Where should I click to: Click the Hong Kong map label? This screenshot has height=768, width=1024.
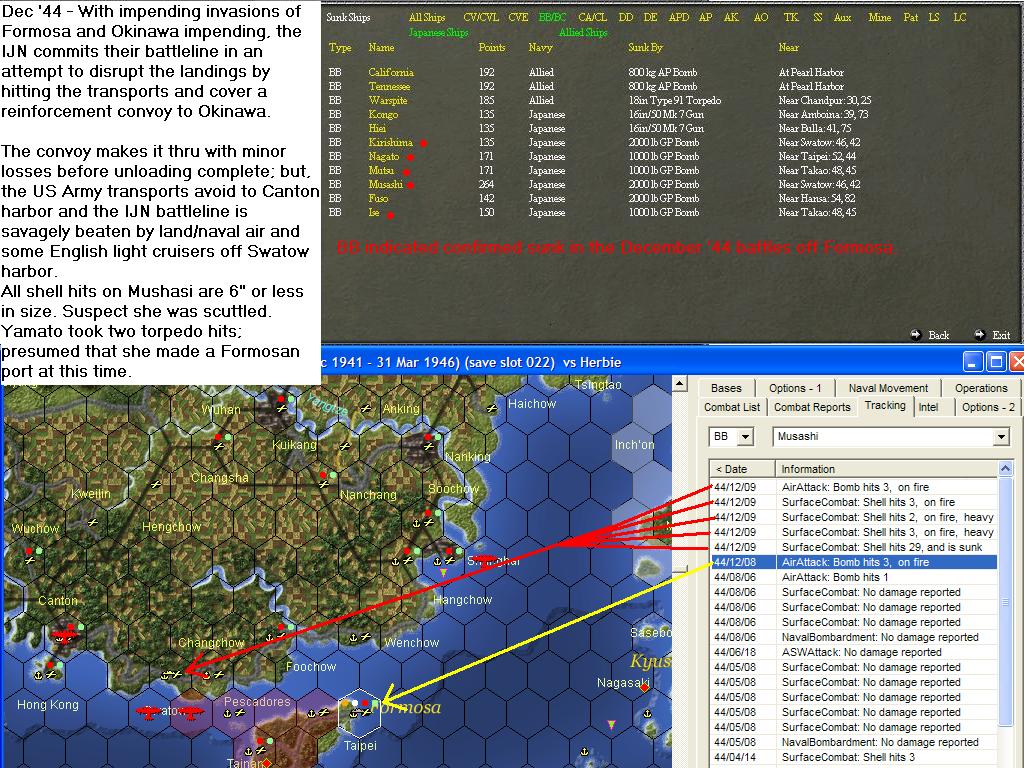click(x=48, y=705)
